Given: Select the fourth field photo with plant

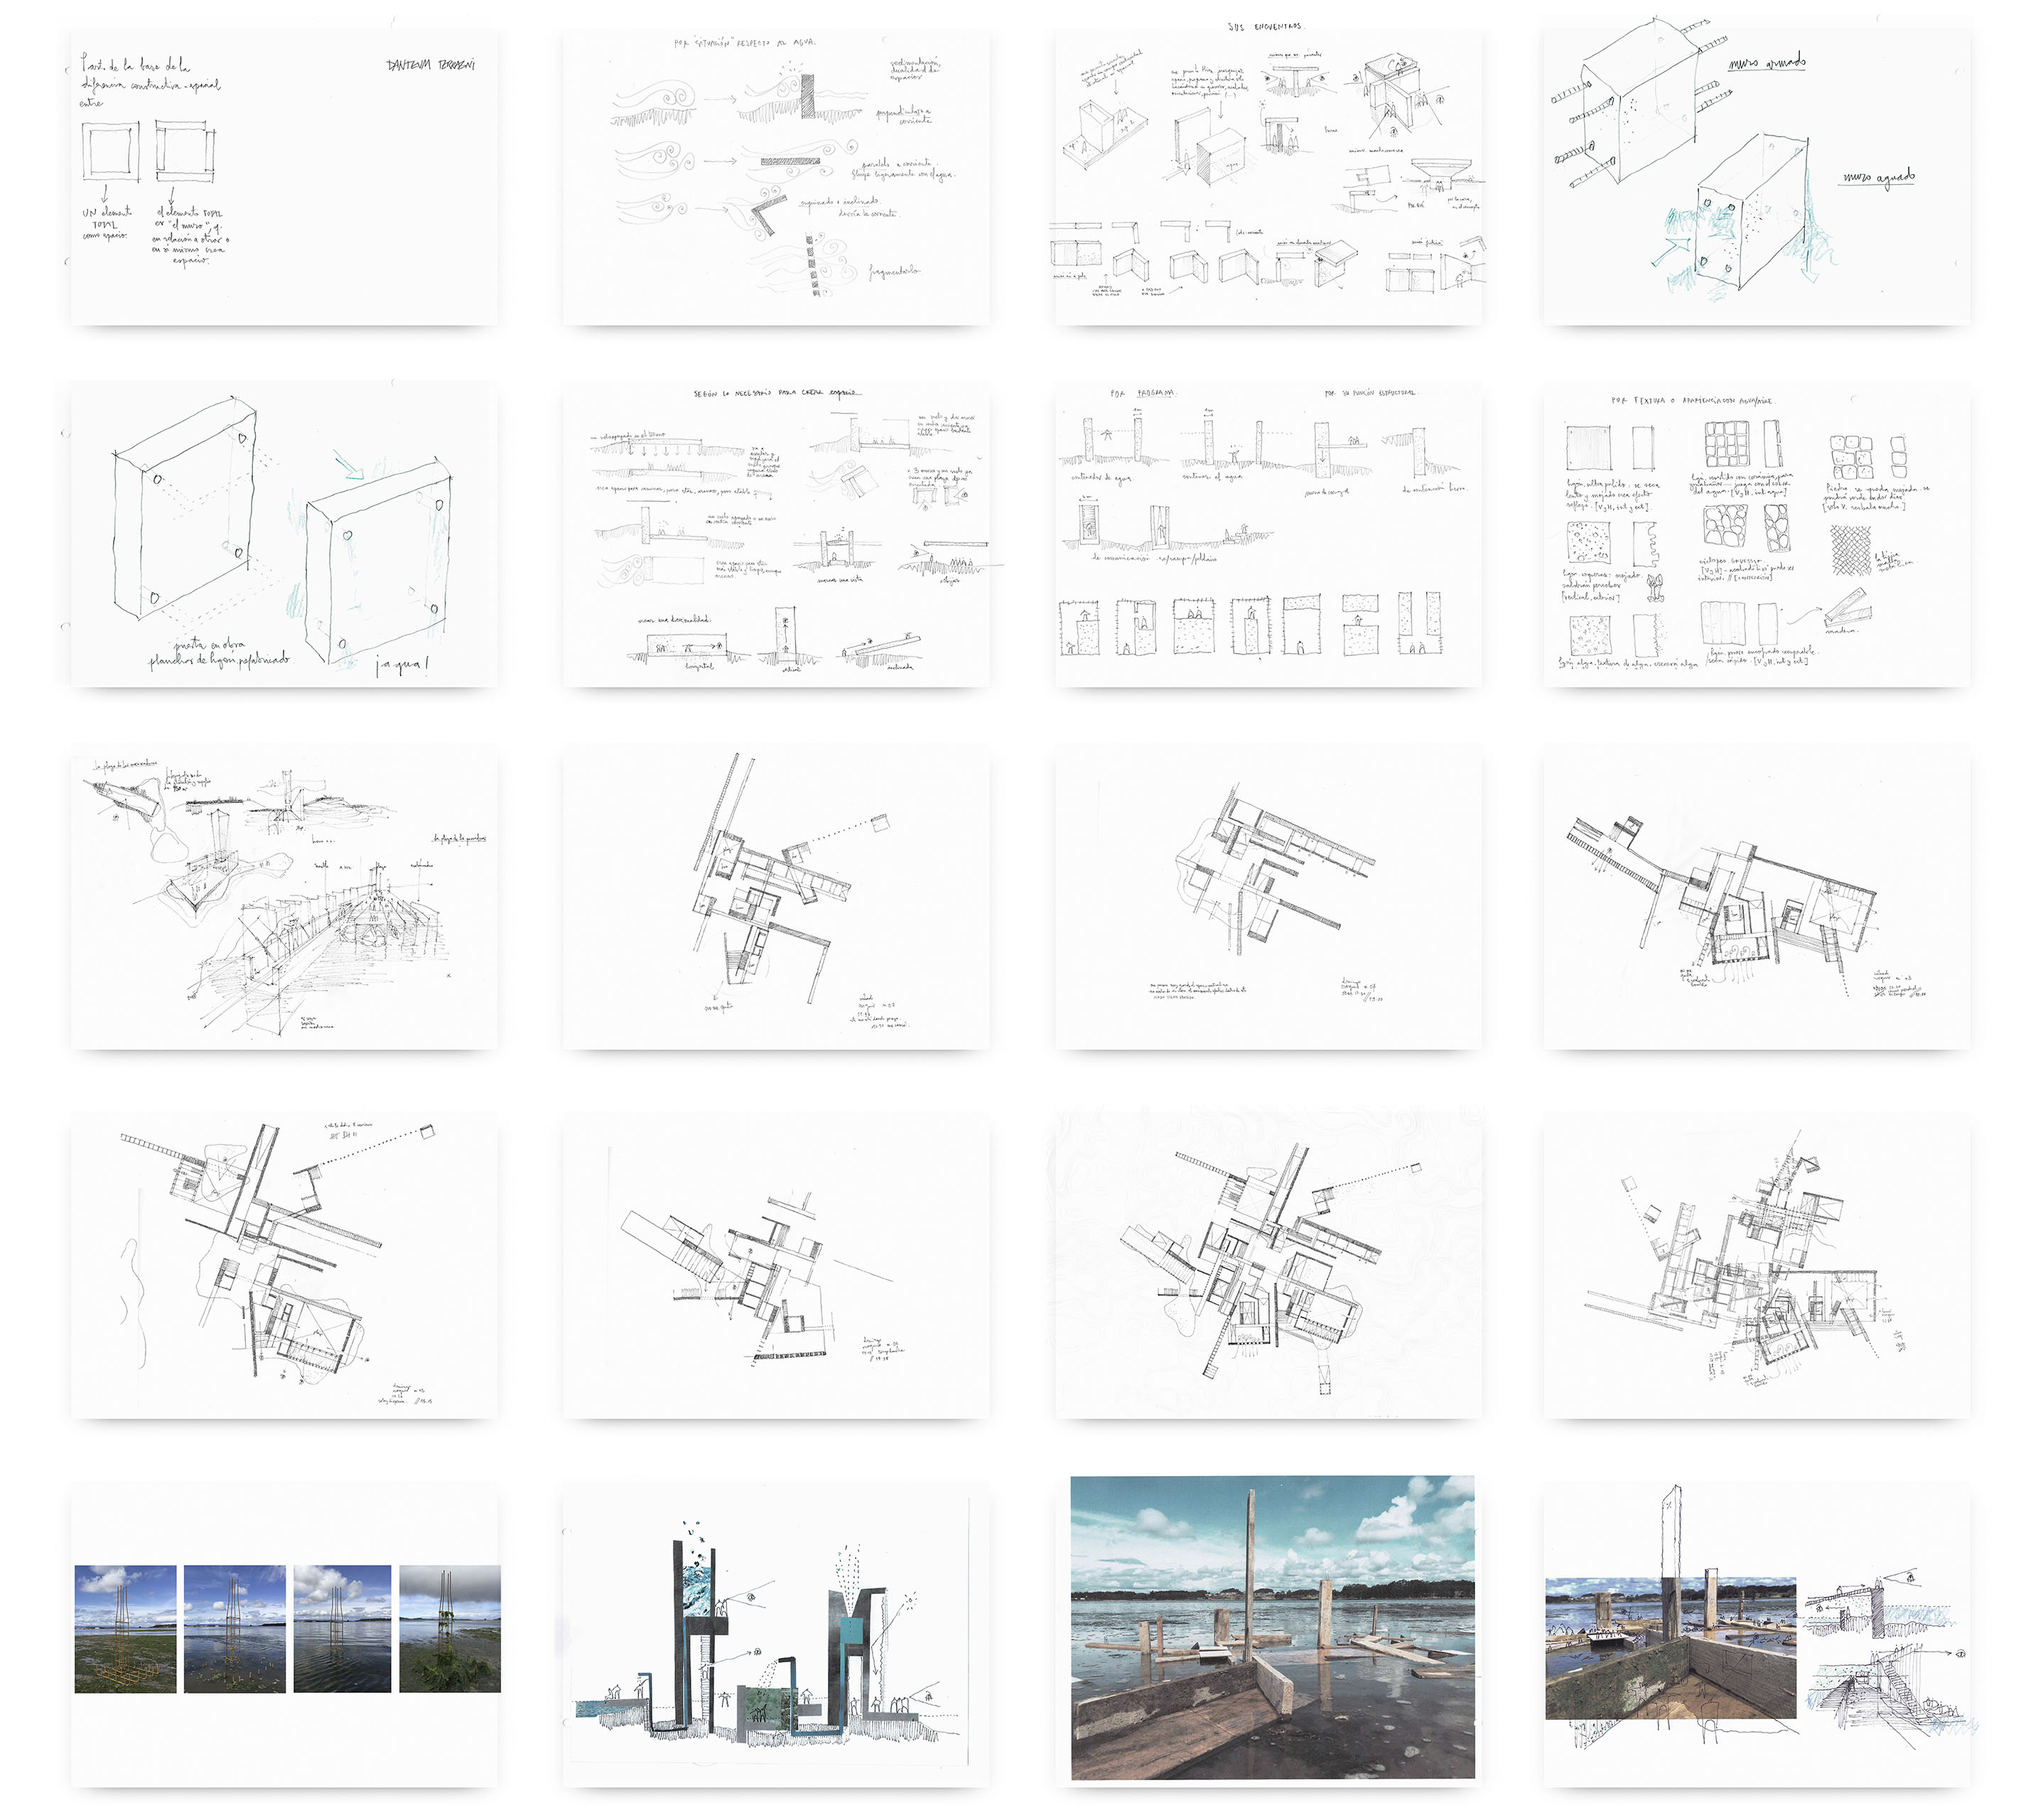Looking at the screenshot, I should pyautogui.click(x=449, y=1629).
